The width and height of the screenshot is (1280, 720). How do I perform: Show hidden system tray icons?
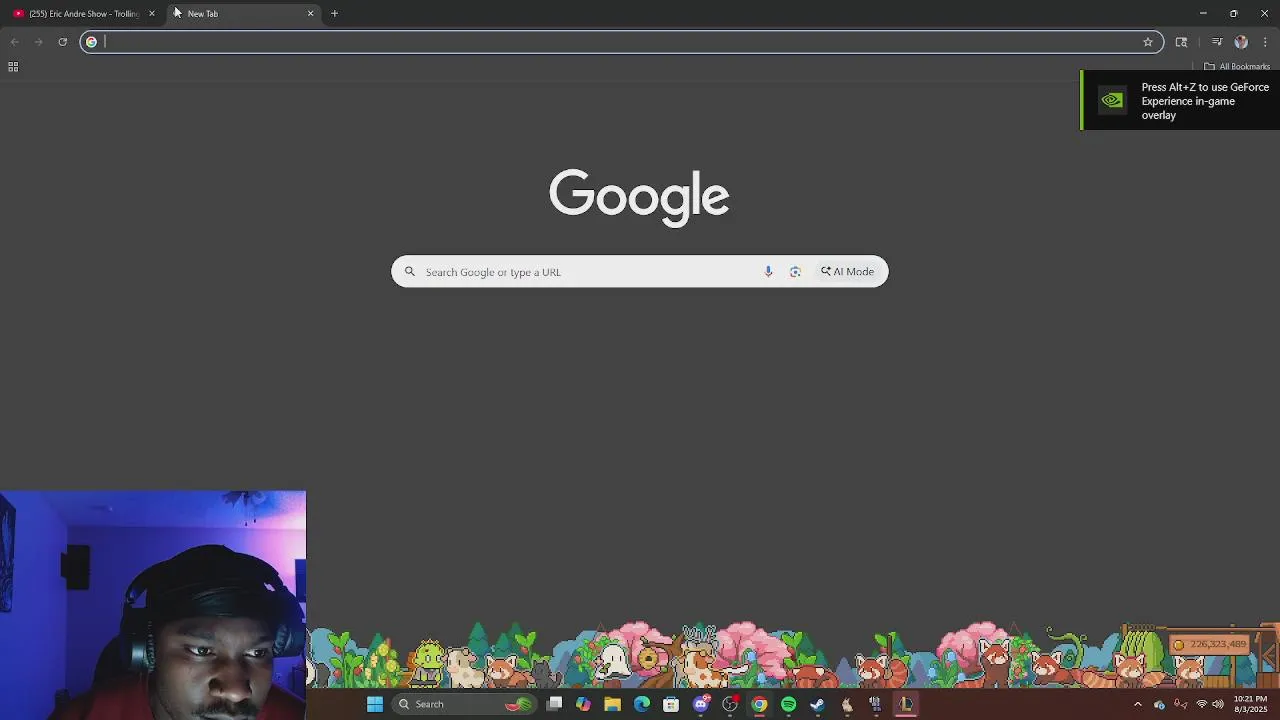[x=1137, y=704]
